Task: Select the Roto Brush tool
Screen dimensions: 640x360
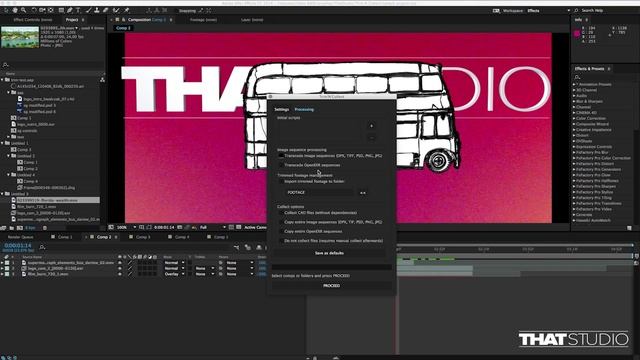Action: pyautogui.click(x=116, y=10)
